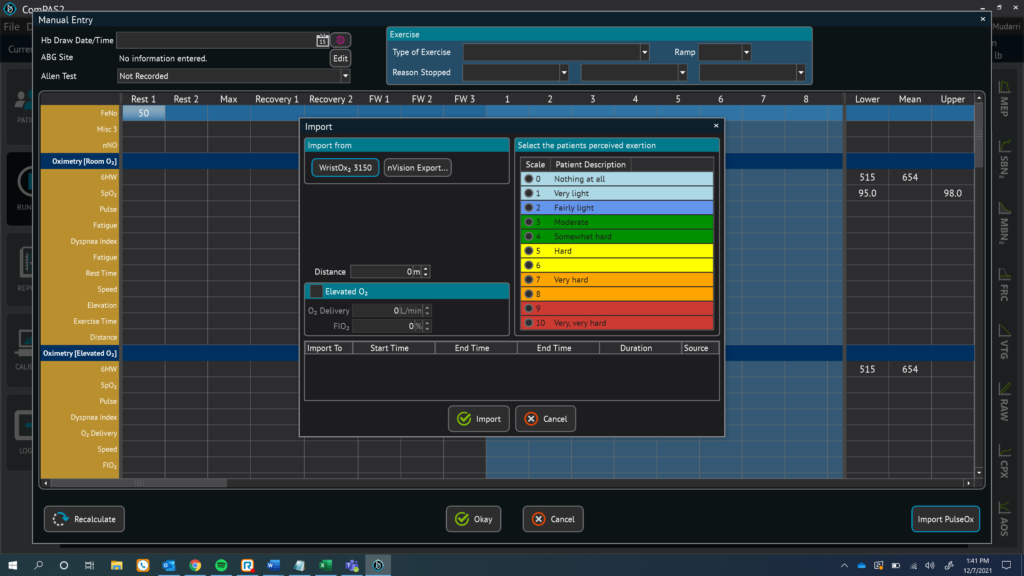Expand the Allen Test dropdown

click(x=345, y=76)
